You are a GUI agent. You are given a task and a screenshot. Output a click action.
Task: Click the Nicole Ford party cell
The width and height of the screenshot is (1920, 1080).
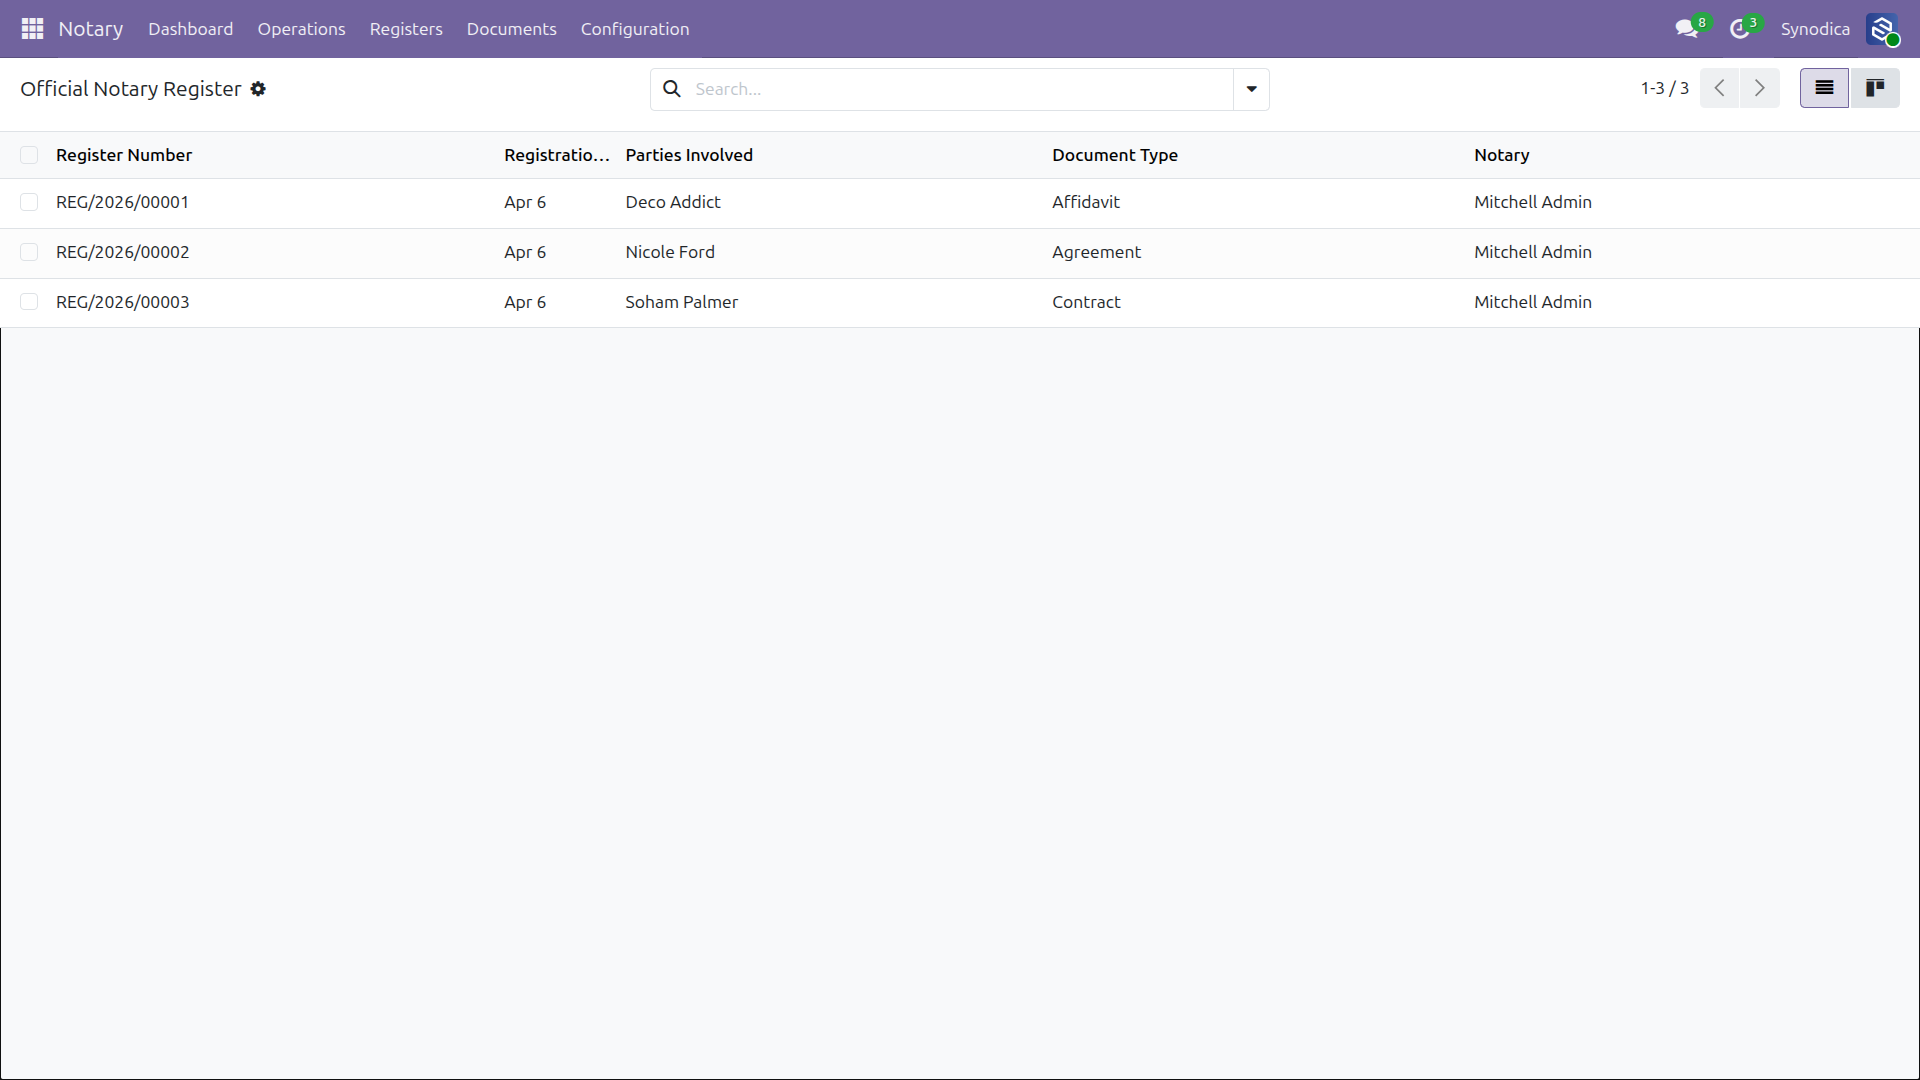(x=669, y=252)
